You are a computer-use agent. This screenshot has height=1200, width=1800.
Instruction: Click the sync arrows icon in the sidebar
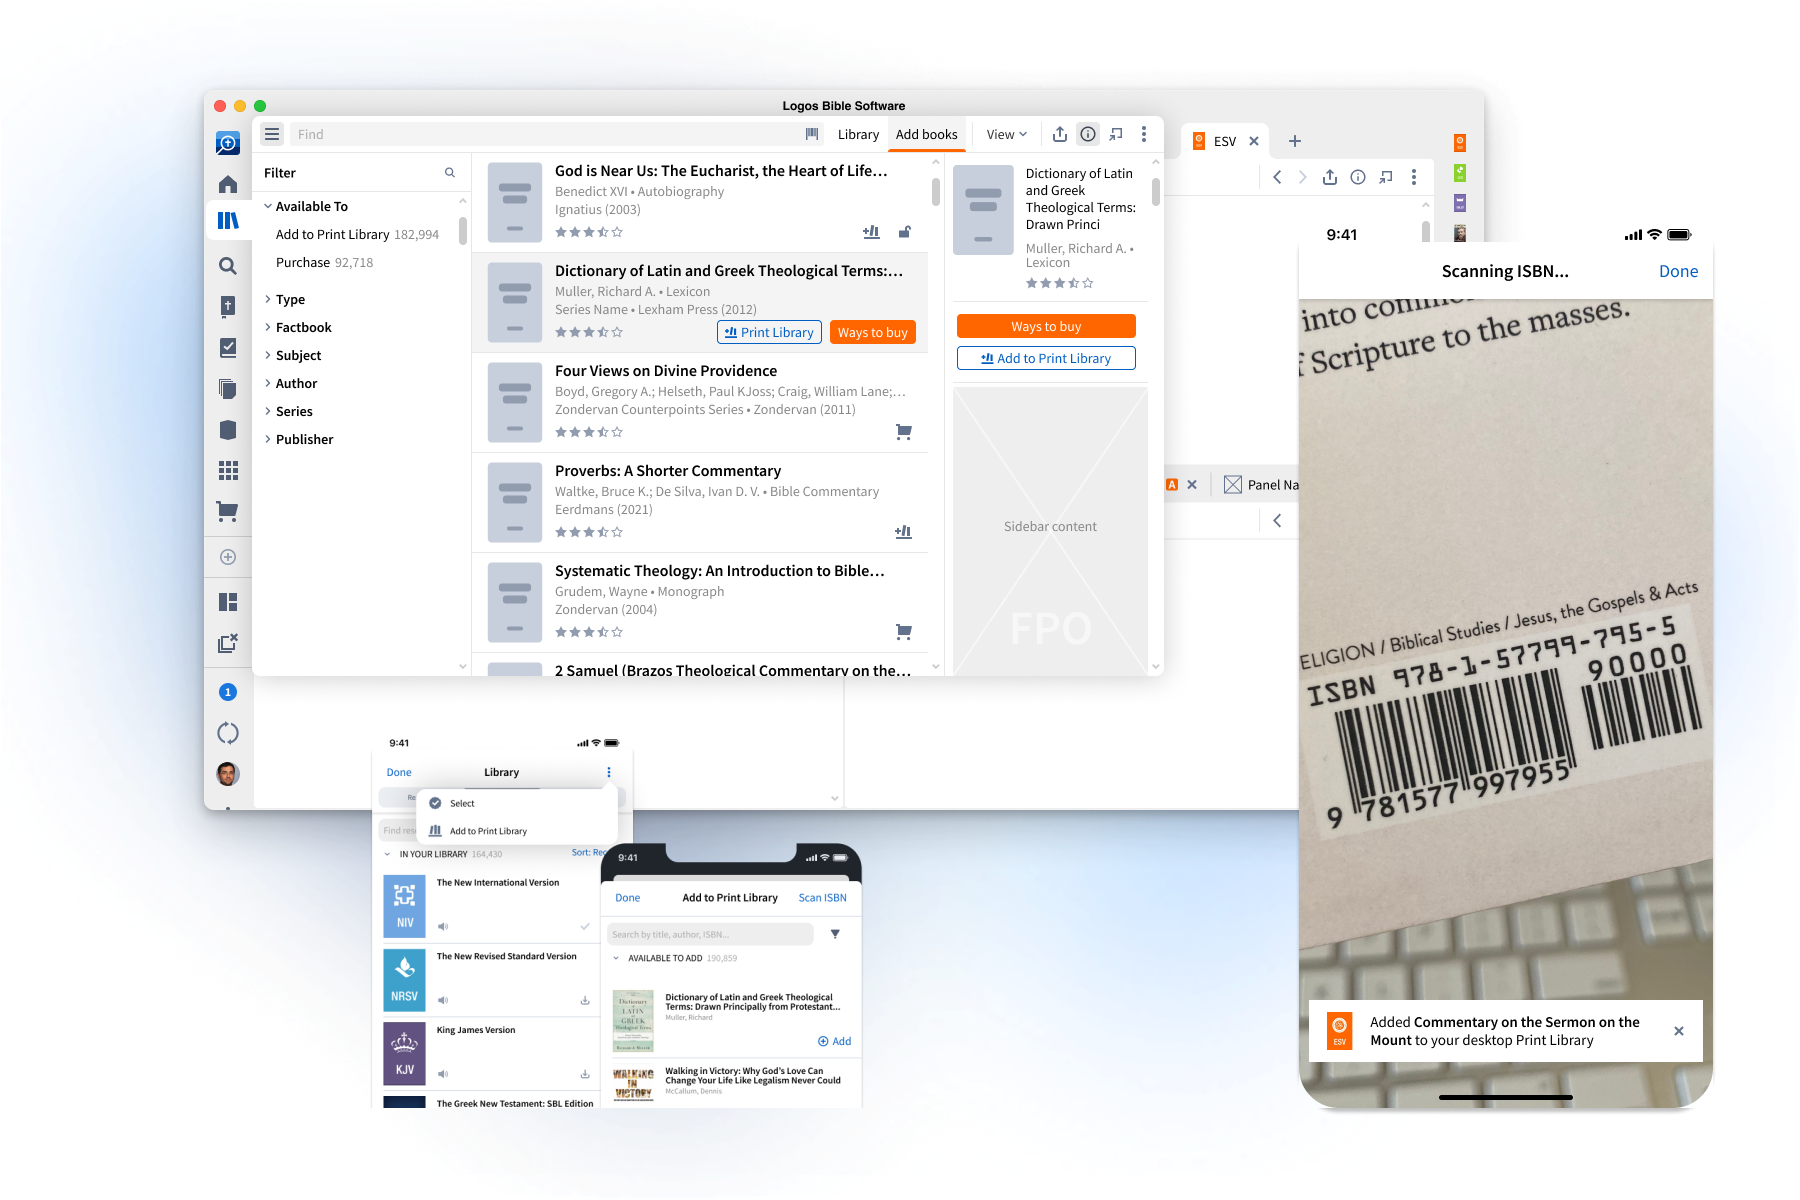click(x=228, y=733)
